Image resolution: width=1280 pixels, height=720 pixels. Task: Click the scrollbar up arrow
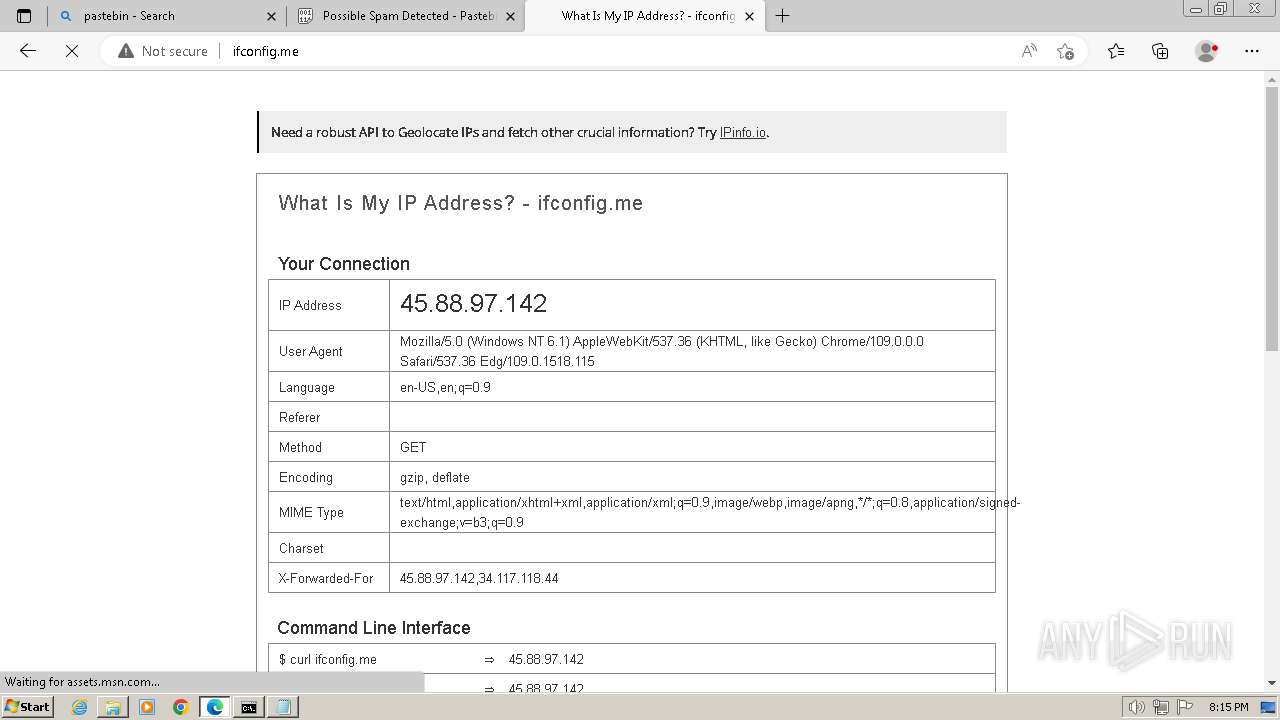pos(1272,79)
